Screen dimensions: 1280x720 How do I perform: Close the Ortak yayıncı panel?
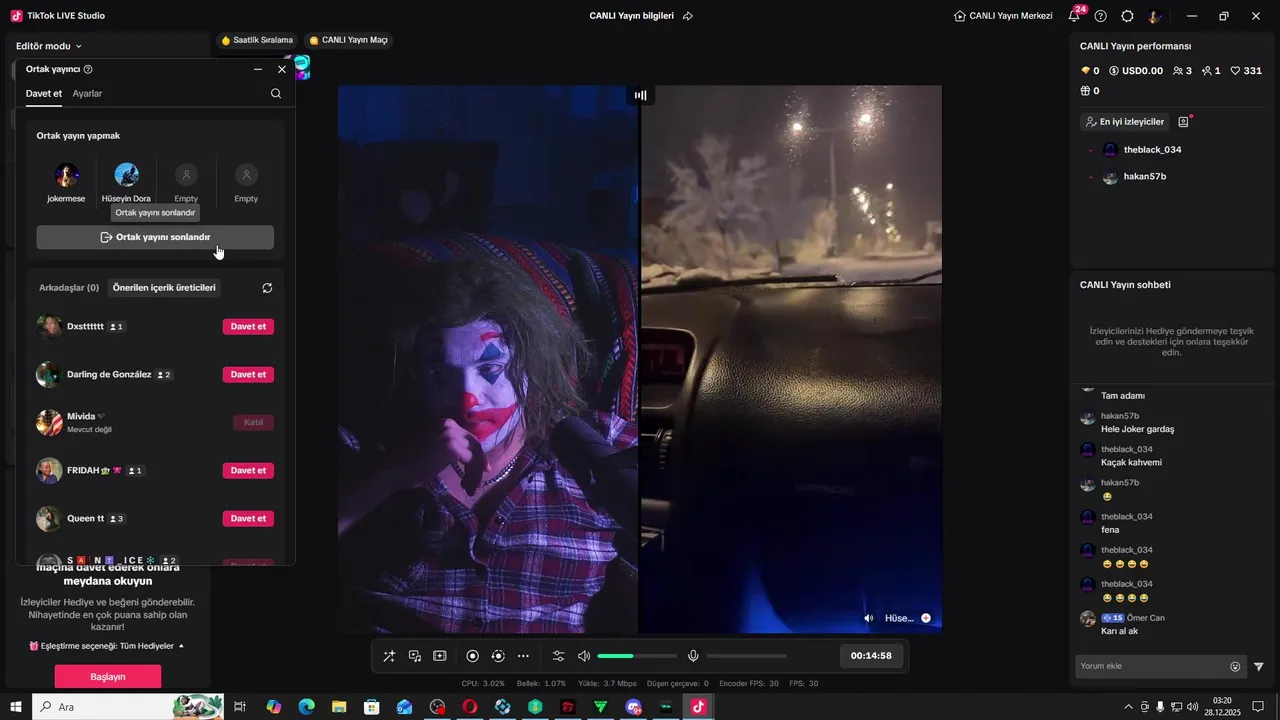pyautogui.click(x=282, y=69)
